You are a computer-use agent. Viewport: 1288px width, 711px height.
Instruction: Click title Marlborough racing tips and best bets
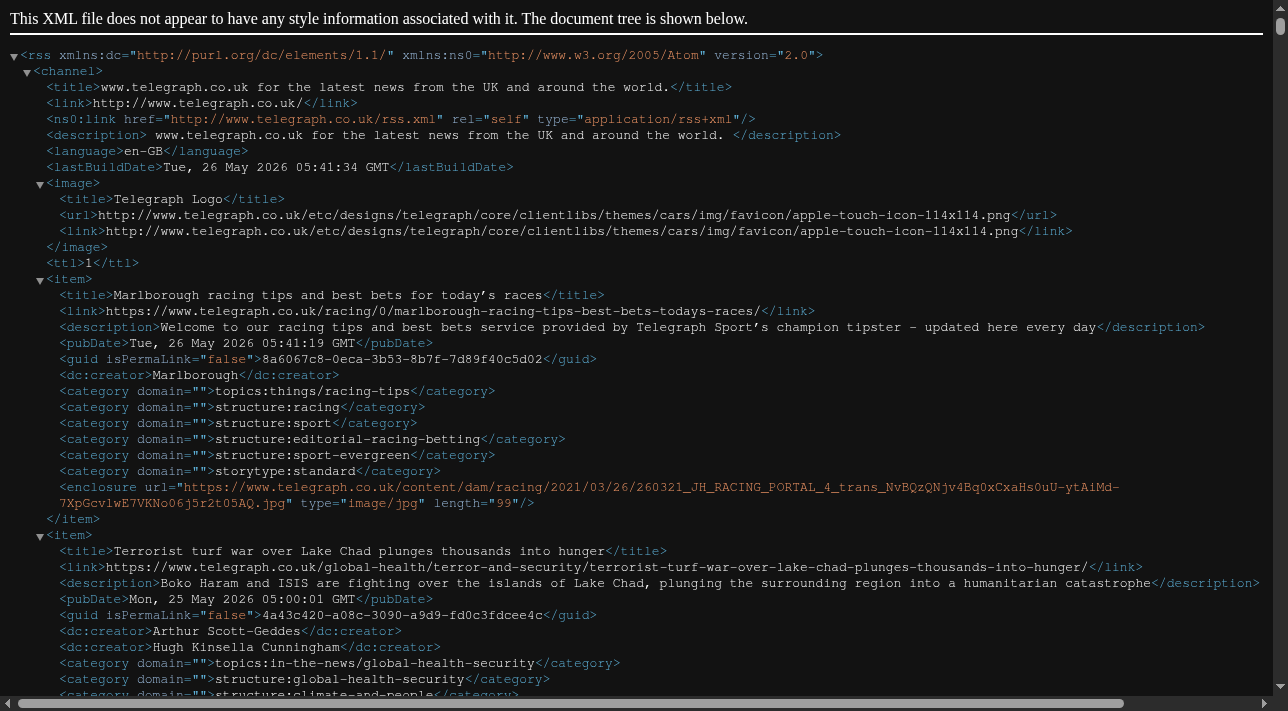point(328,295)
